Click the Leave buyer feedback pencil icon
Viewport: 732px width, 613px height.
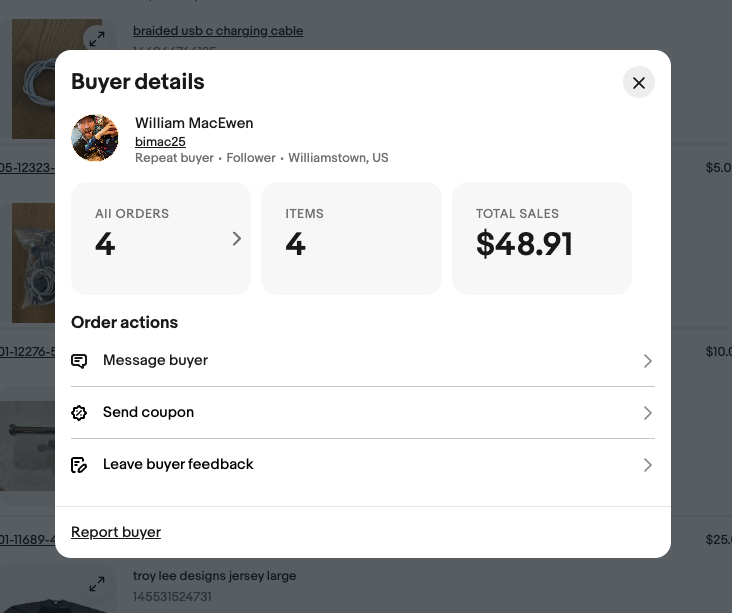(x=80, y=465)
